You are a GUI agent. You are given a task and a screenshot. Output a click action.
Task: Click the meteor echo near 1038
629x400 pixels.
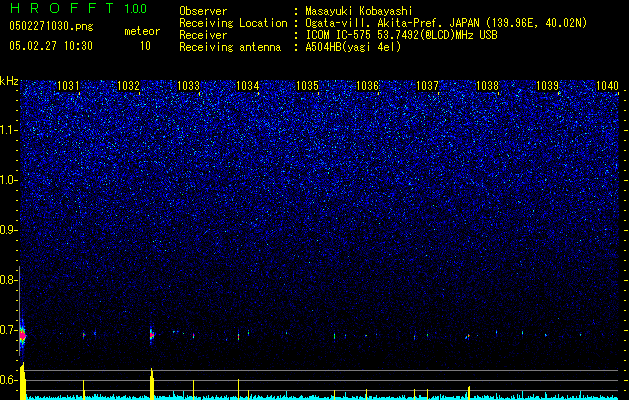pyautogui.click(x=468, y=336)
